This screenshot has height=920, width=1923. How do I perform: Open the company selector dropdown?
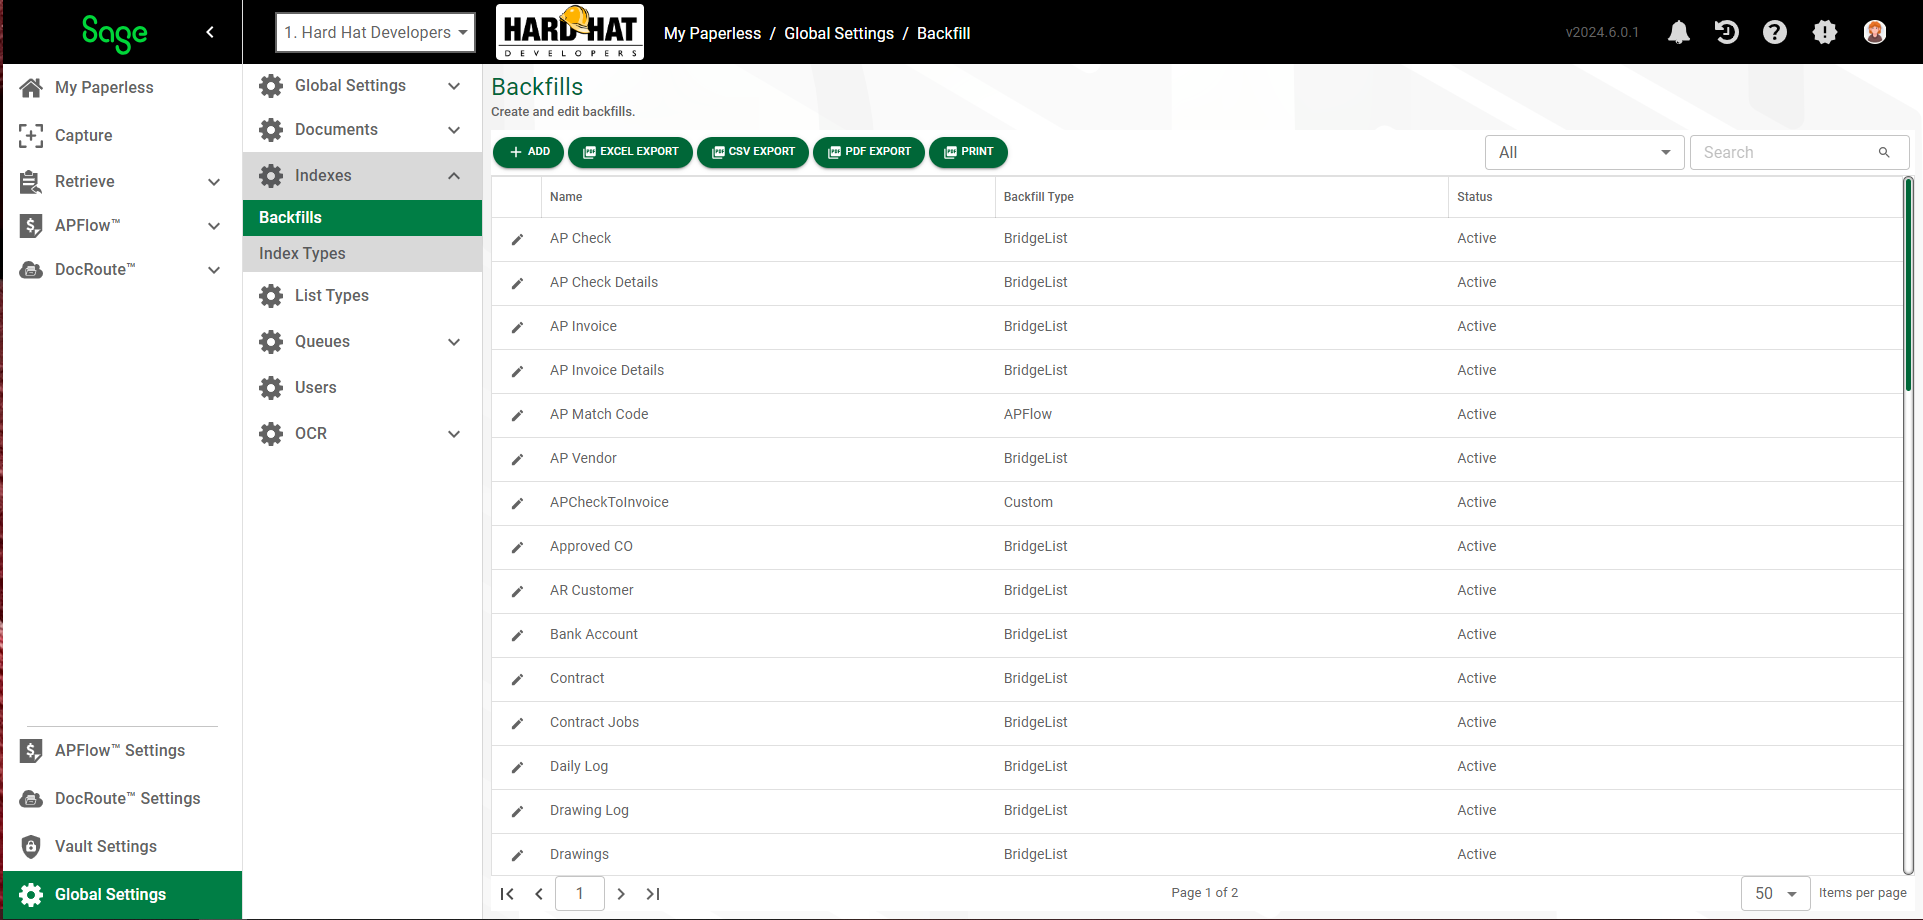pos(376,32)
